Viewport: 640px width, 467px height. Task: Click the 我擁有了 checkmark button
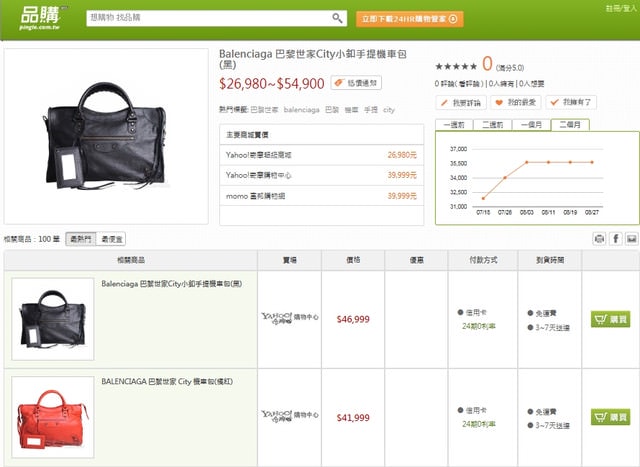click(575, 102)
